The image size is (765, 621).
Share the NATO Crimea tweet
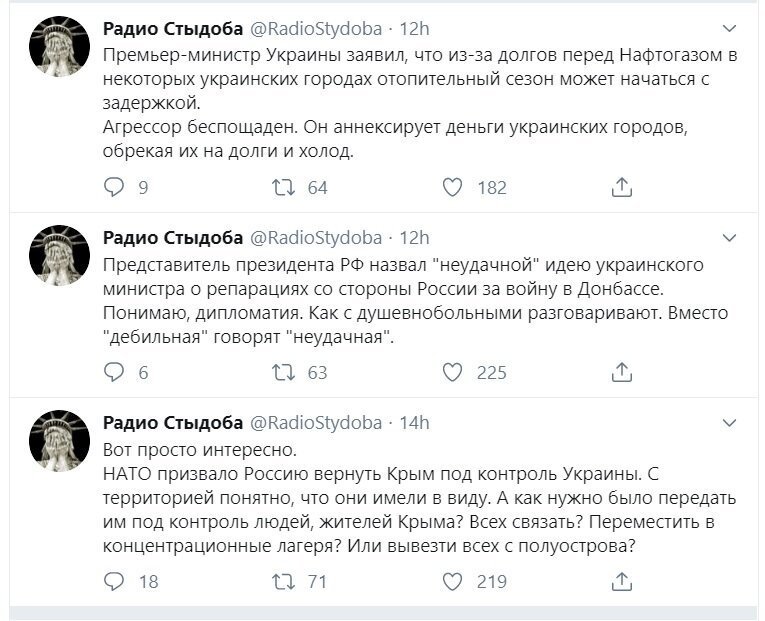point(622,581)
